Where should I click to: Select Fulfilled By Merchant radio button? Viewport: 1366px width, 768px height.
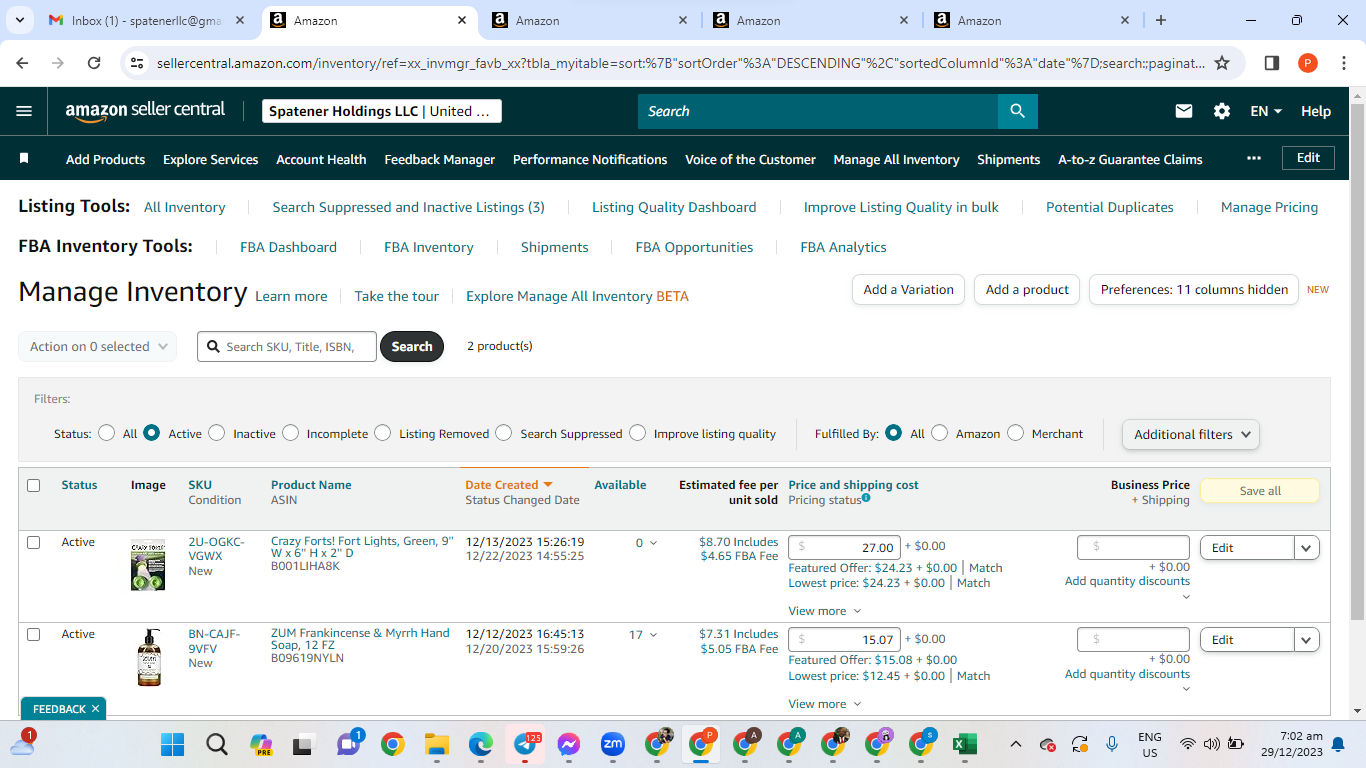pos(1016,433)
